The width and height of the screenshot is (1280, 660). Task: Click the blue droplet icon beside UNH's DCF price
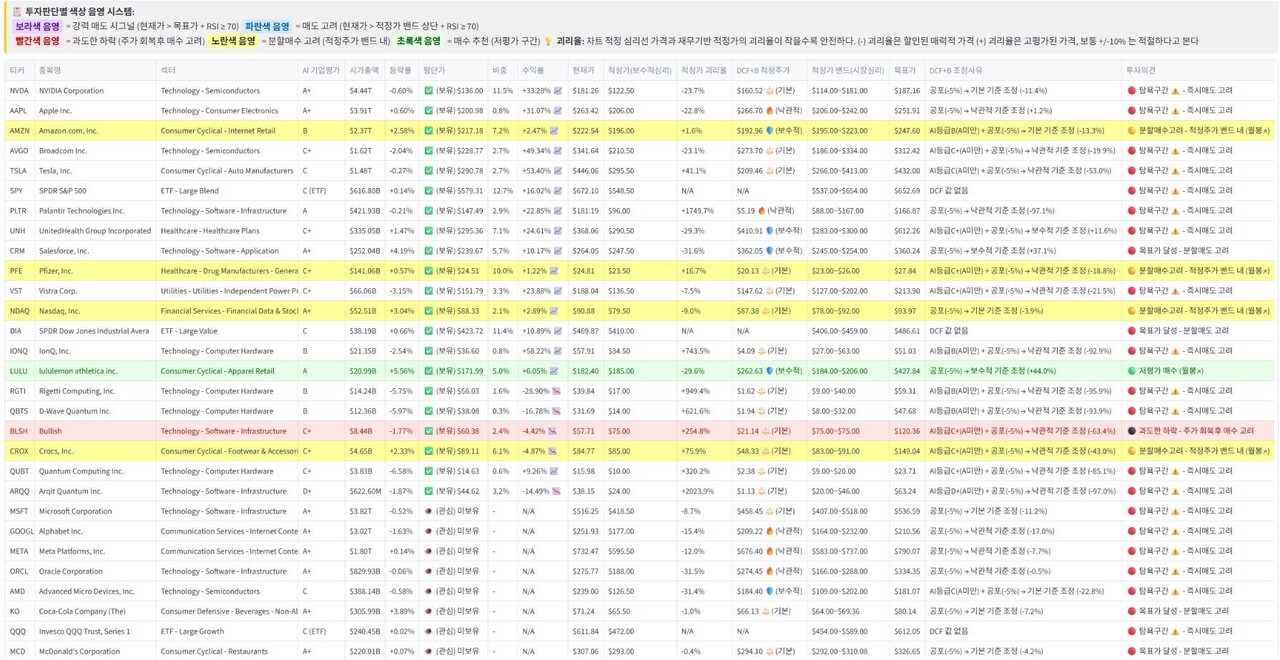click(x=770, y=231)
